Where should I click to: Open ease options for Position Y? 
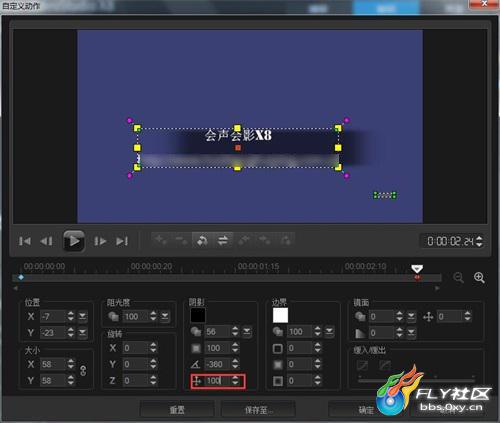(x=82, y=332)
